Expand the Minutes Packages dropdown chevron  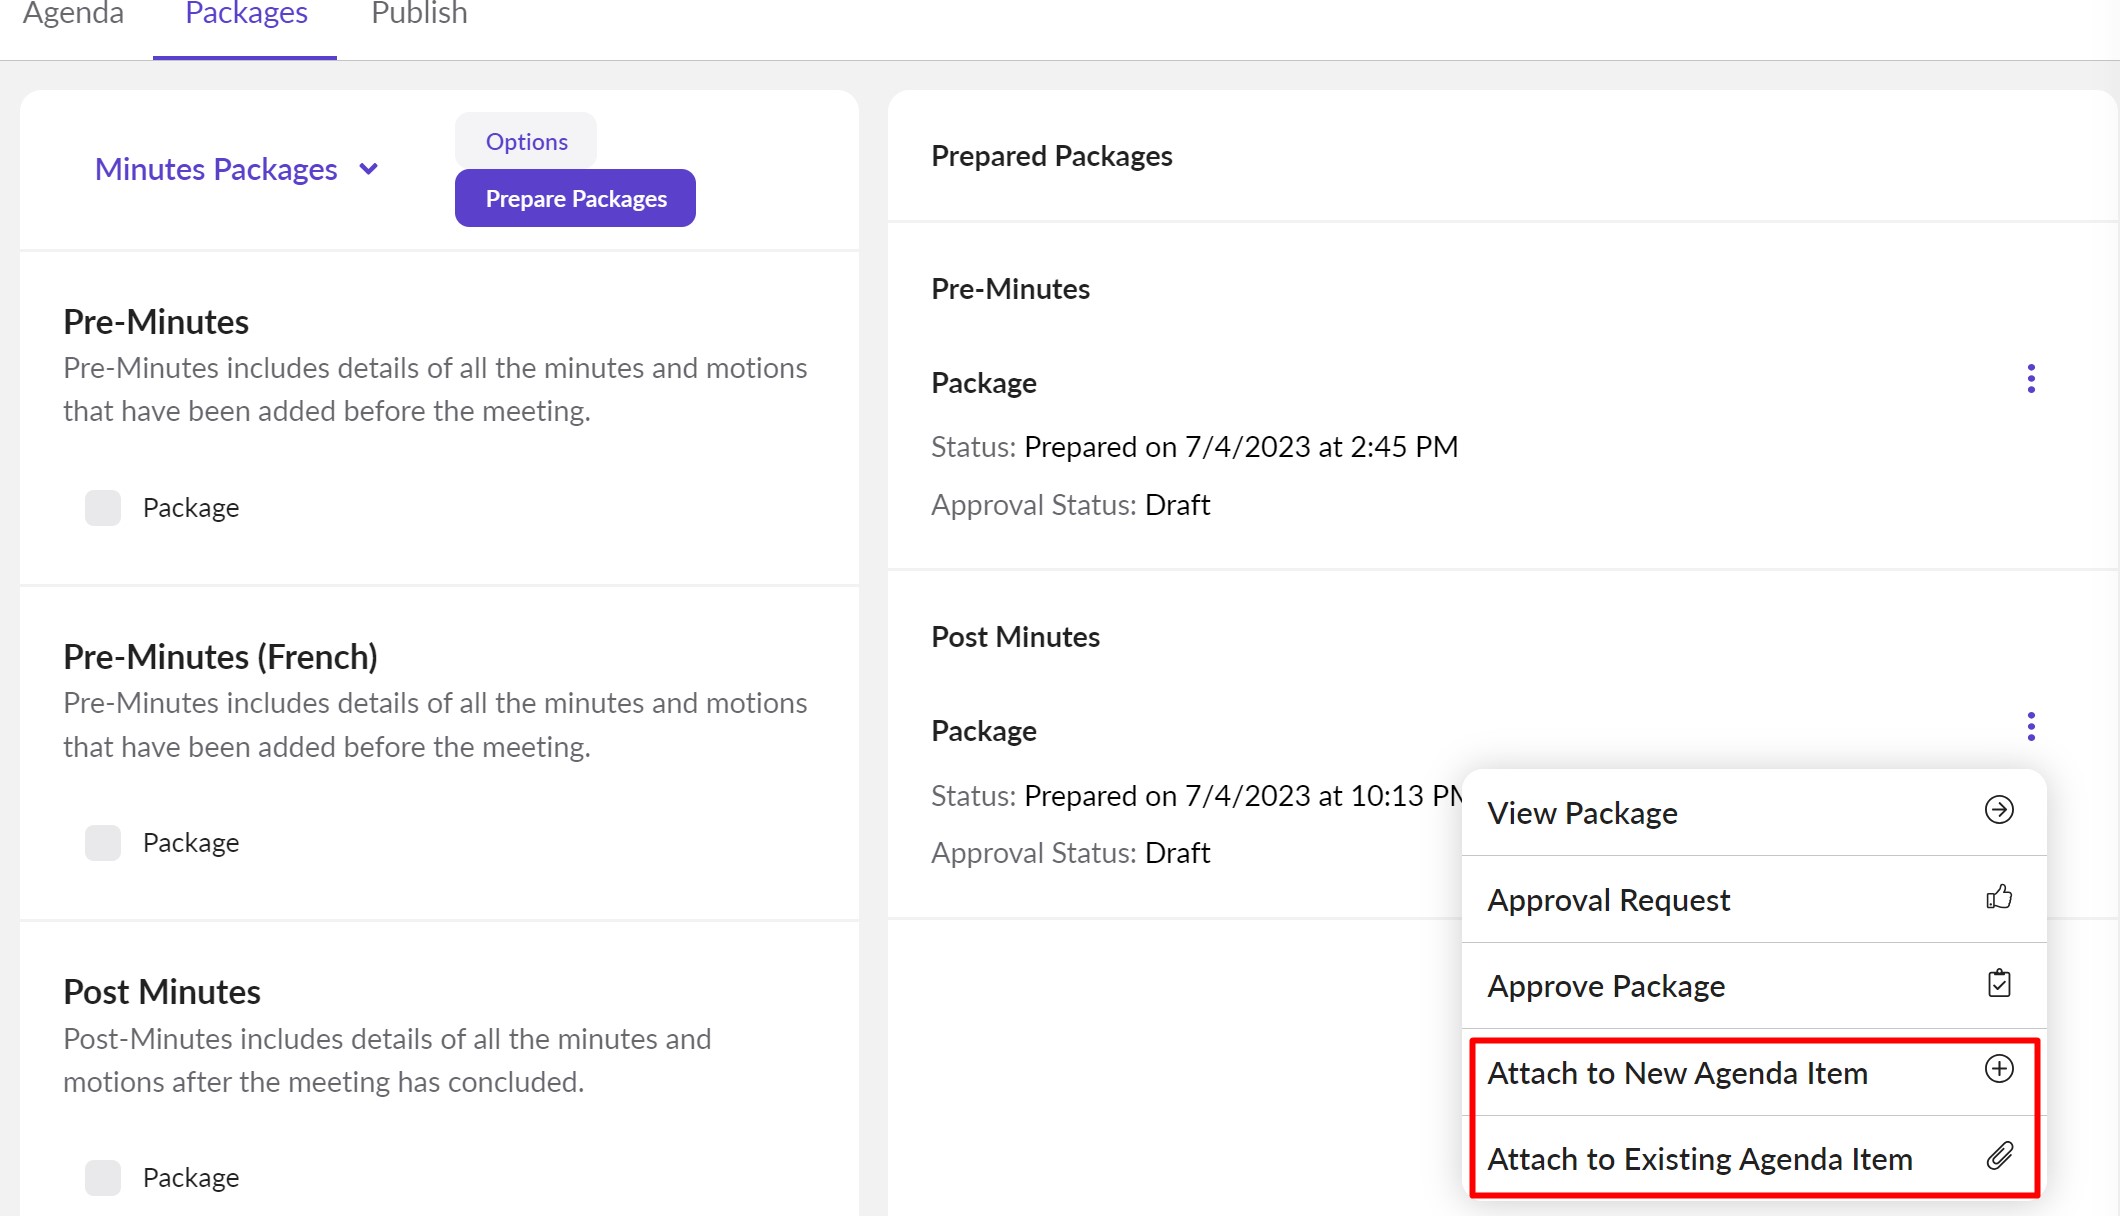[x=368, y=169]
